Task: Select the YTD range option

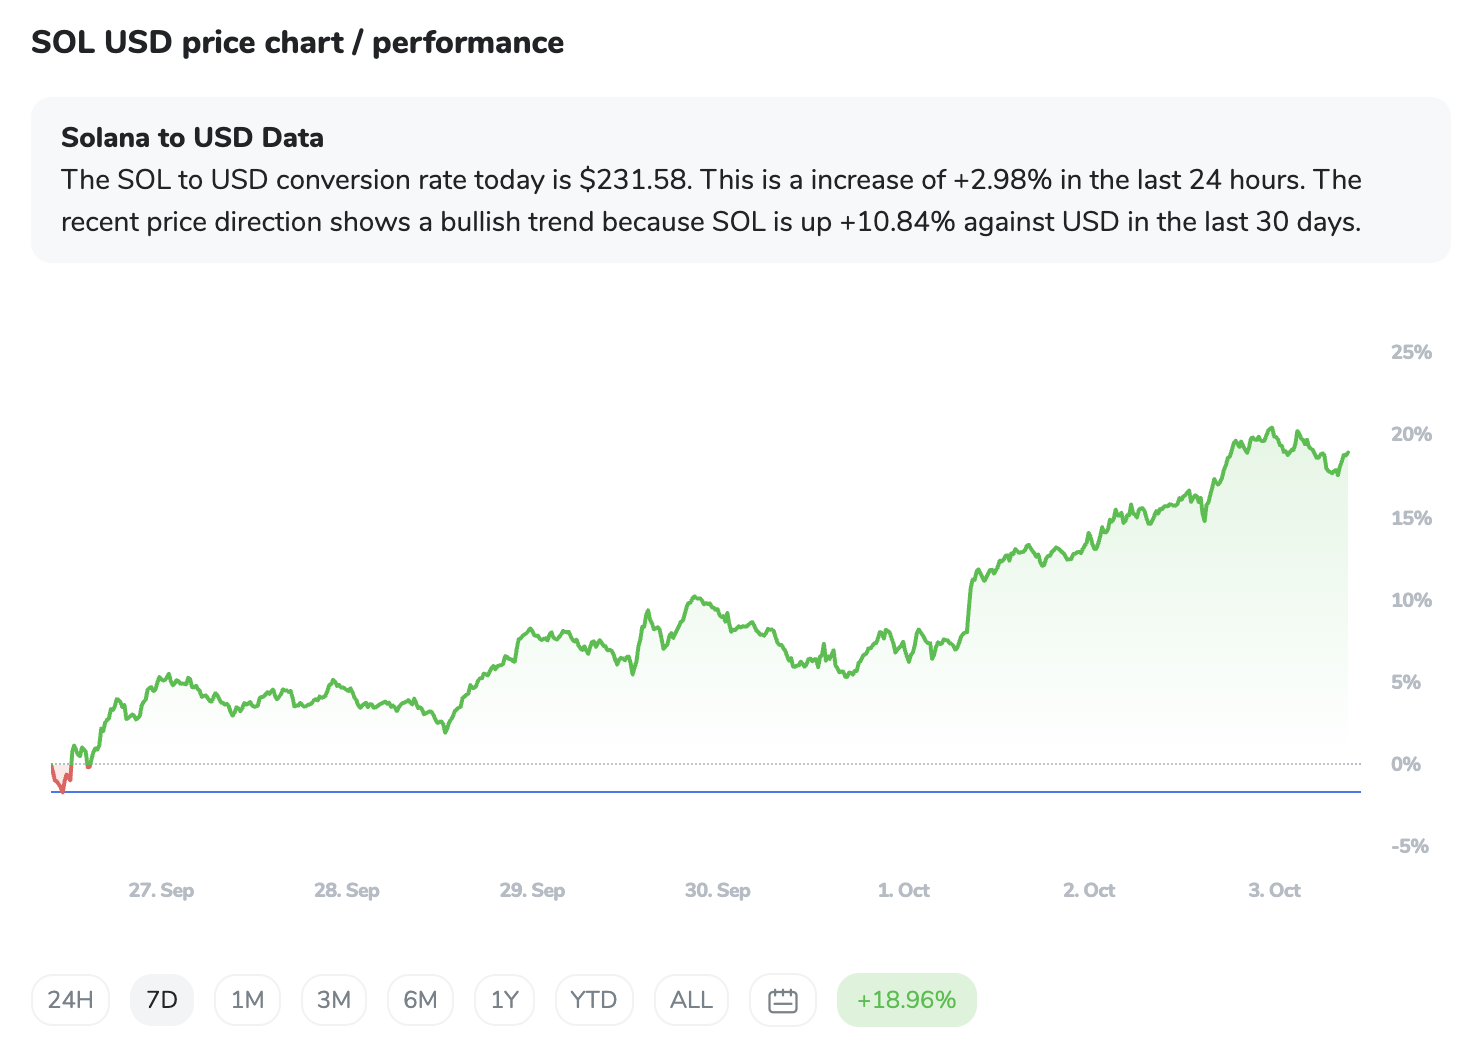Action: 593,1000
